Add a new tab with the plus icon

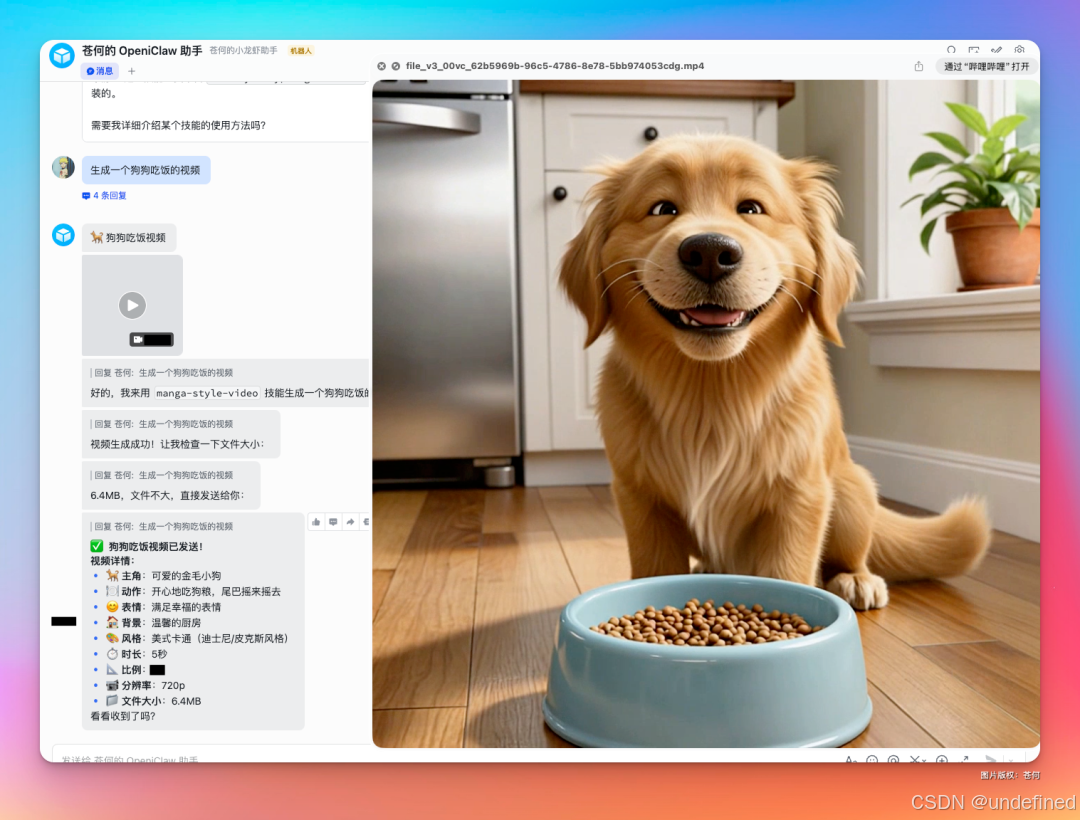132,71
